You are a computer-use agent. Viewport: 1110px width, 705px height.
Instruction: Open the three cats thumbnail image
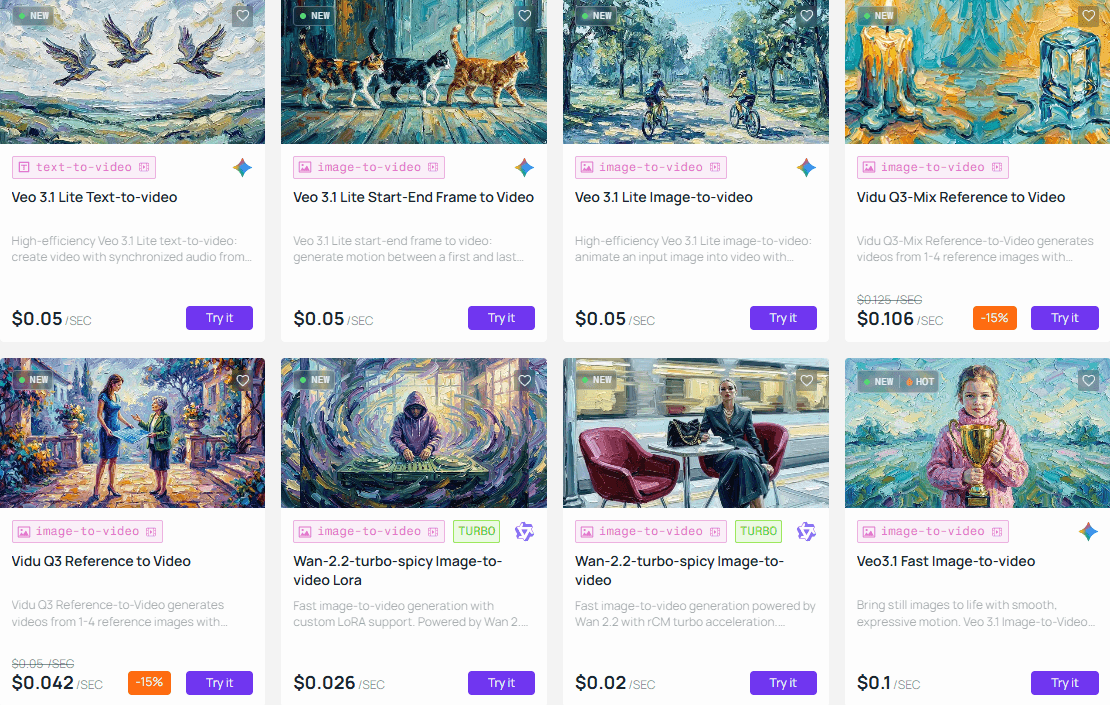[413, 71]
